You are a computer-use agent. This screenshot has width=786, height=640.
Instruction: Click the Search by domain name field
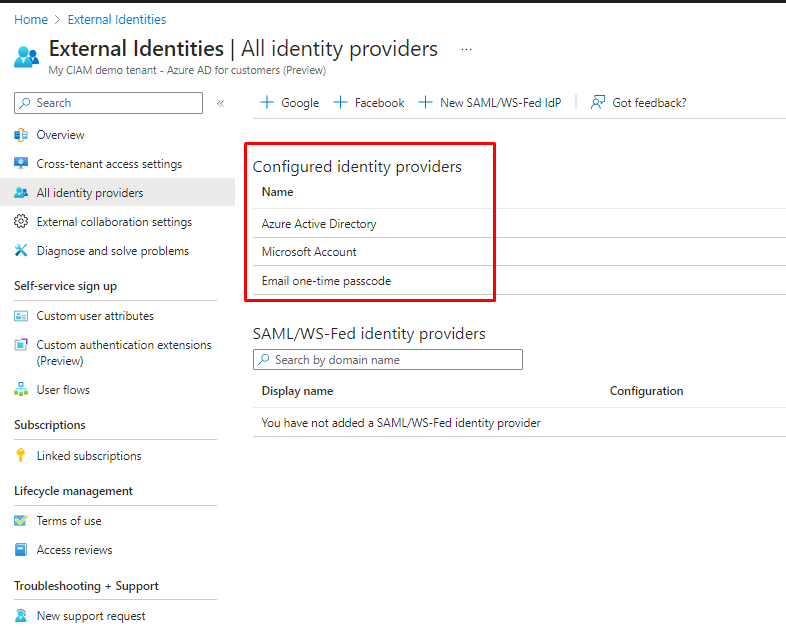pyautogui.click(x=388, y=360)
